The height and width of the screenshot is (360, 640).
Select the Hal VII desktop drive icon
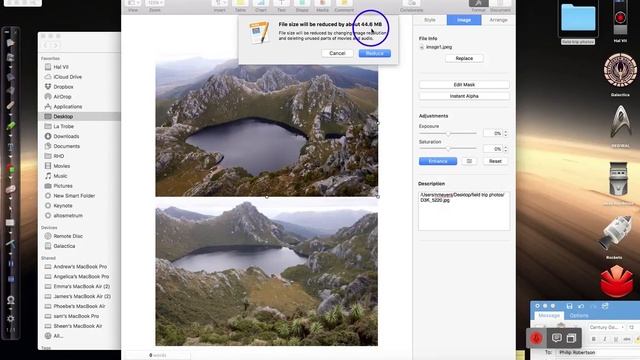tap(620, 21)
